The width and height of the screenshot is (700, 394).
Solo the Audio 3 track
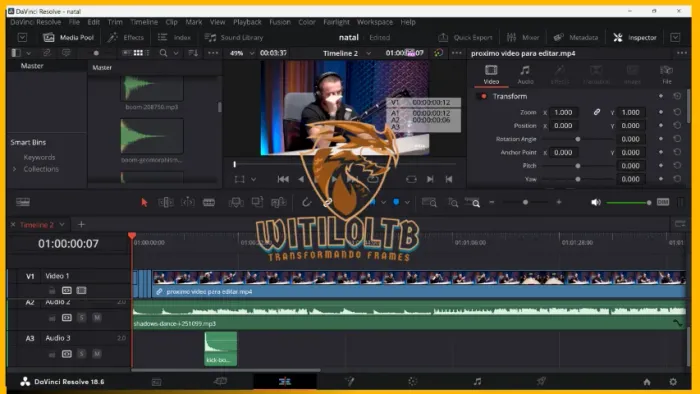[81, 354]
